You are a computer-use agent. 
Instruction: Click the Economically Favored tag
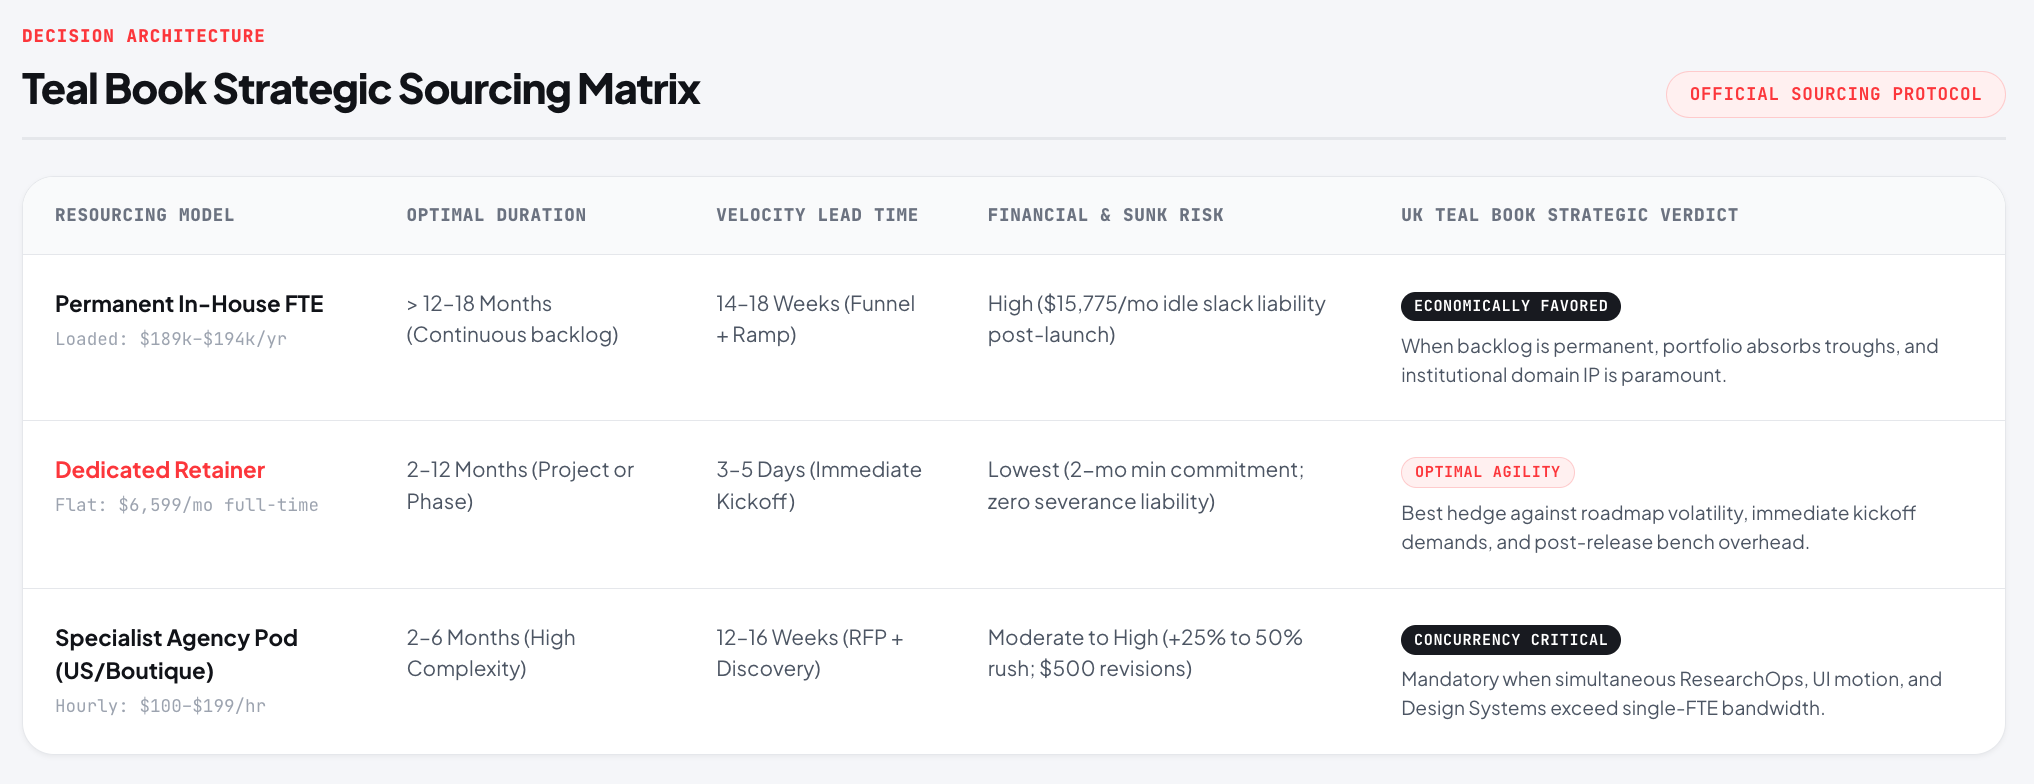tap(1510, 306)
